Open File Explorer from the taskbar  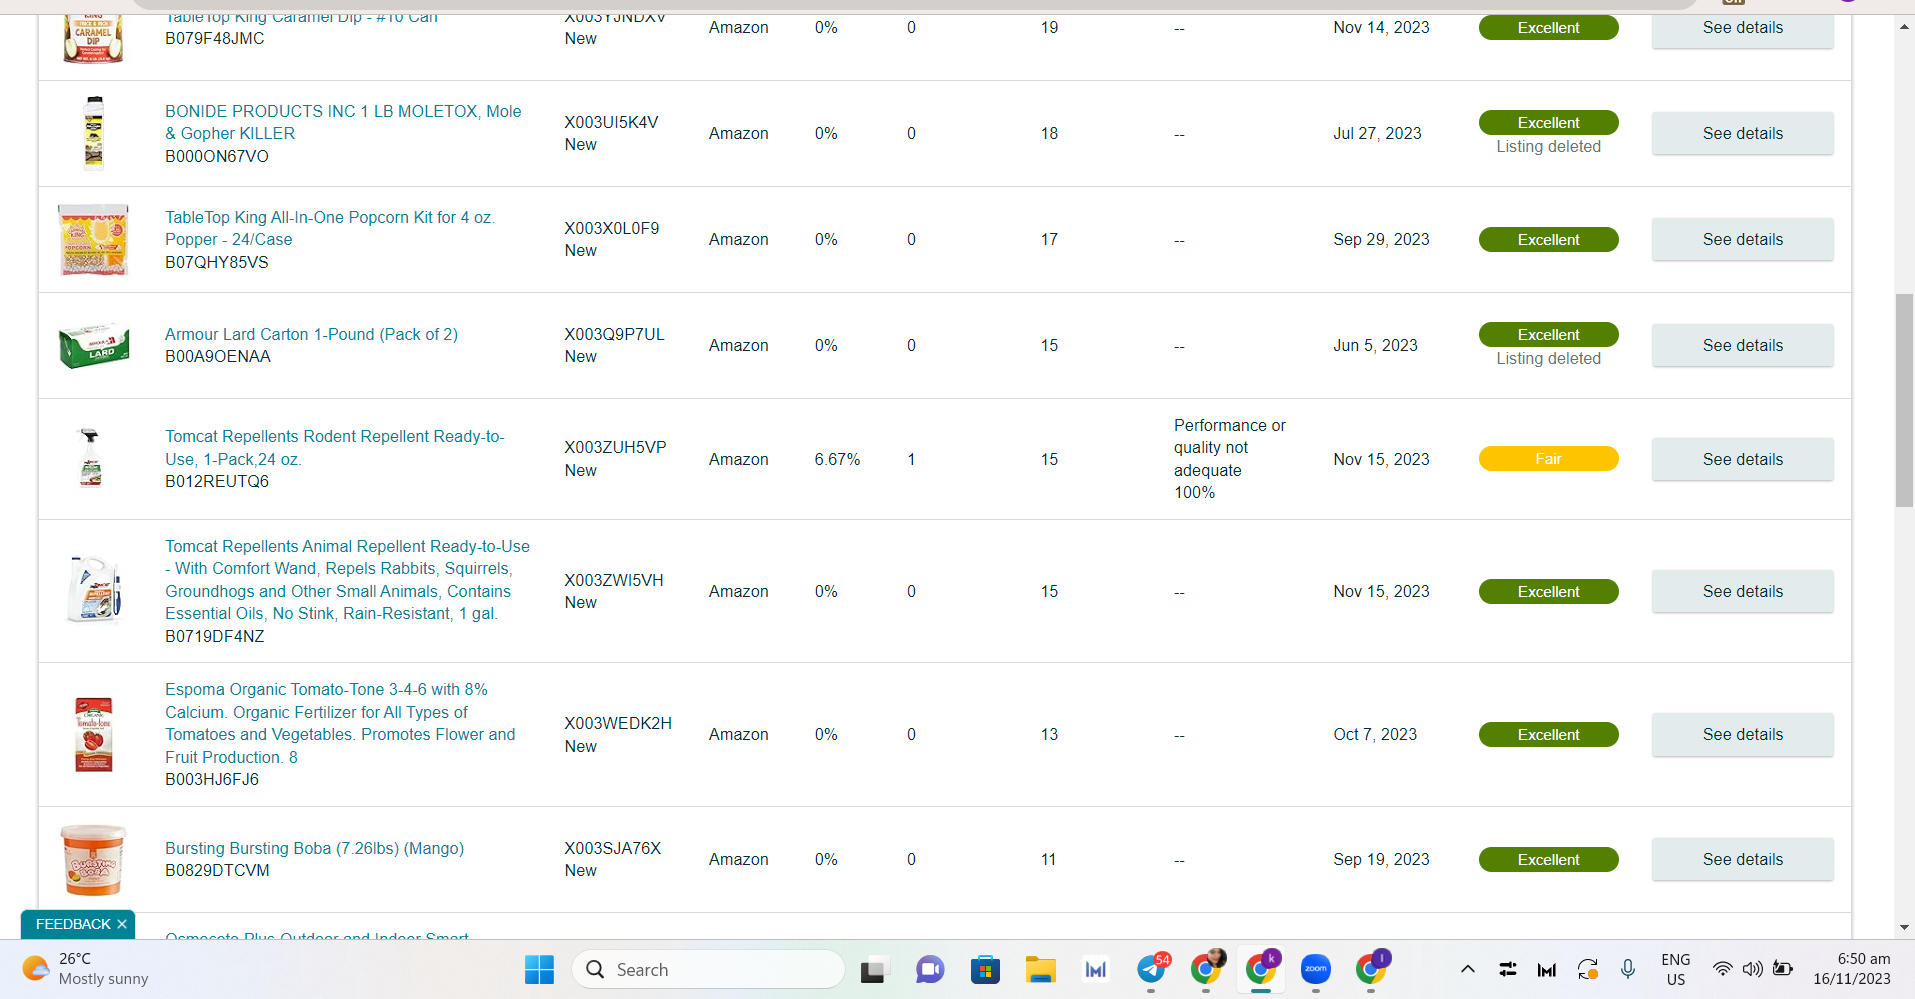tap(1040, 969)
